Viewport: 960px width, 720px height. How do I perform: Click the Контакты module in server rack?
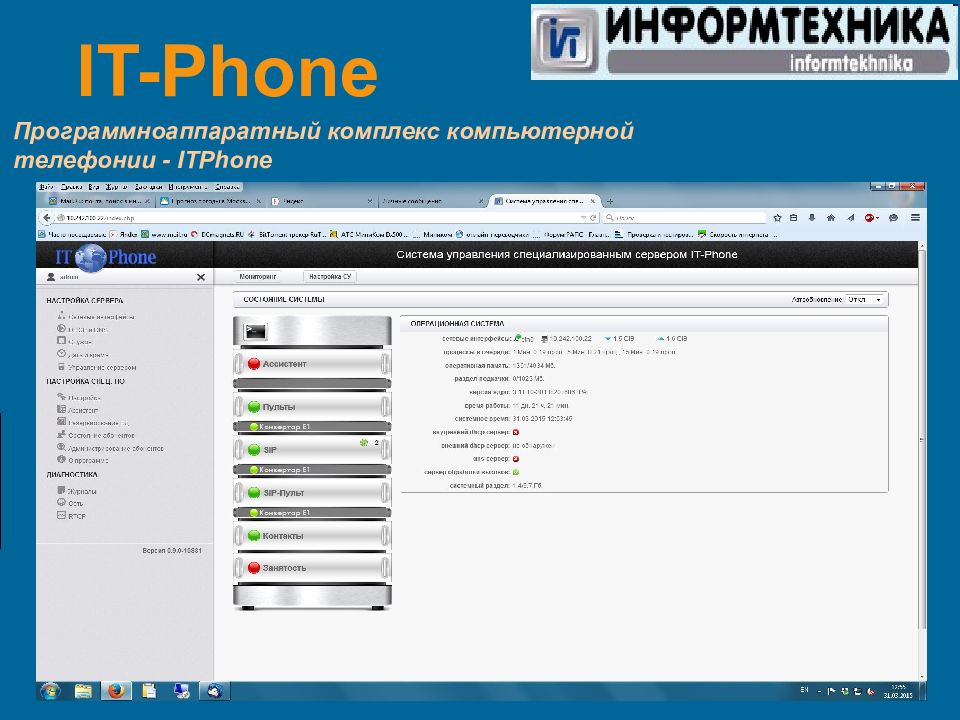tap(312, 536)
